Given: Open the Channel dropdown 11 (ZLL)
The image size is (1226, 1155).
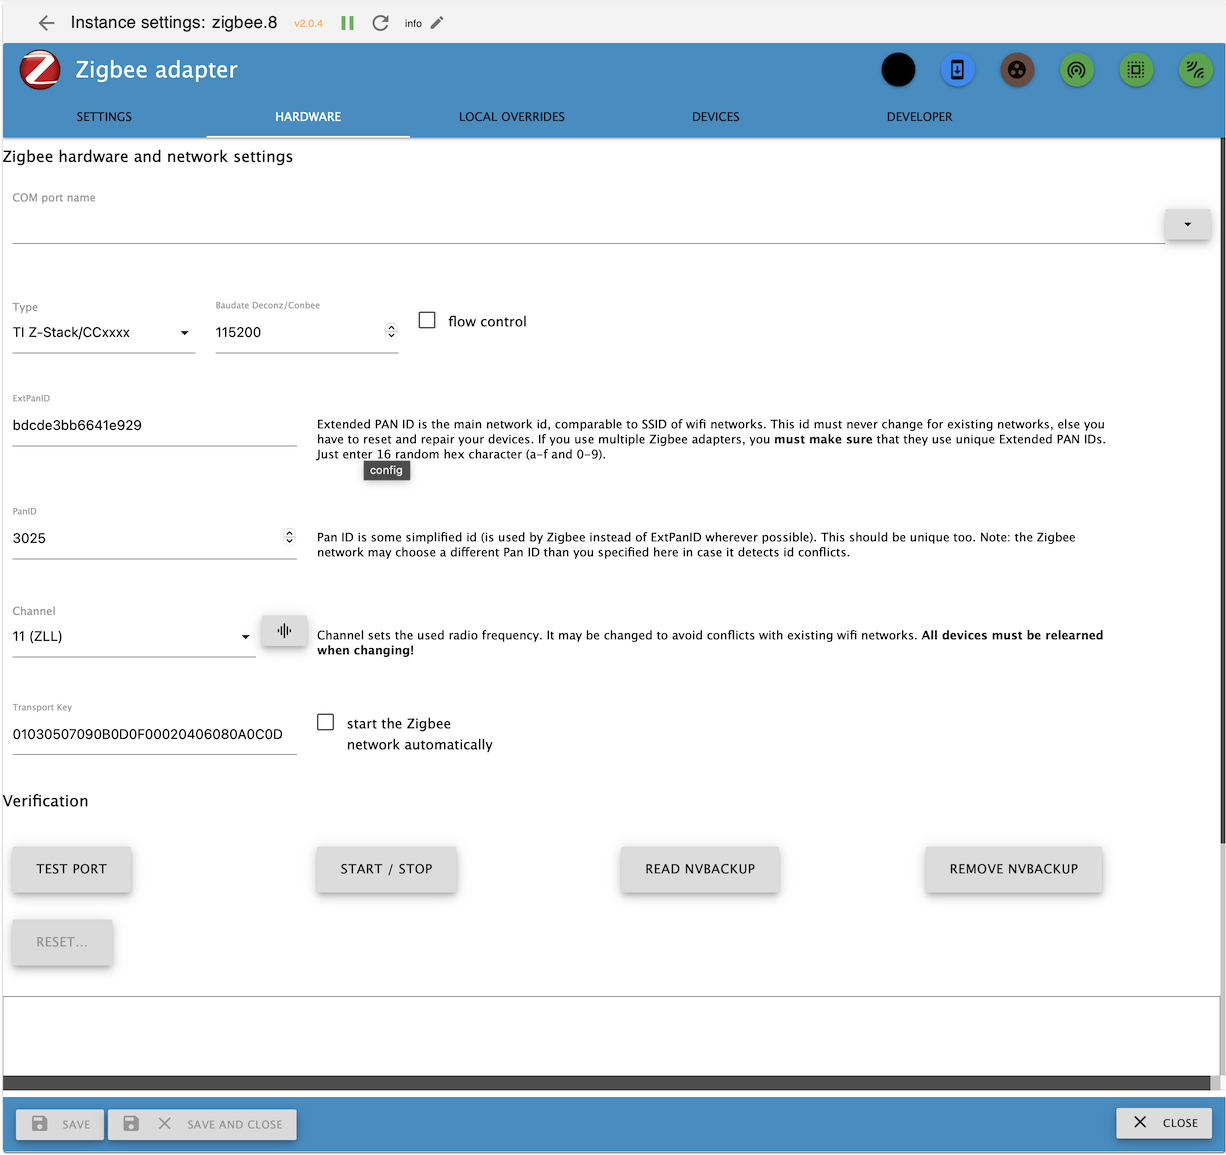Looking at the screenshot, I should coord(134,636).
